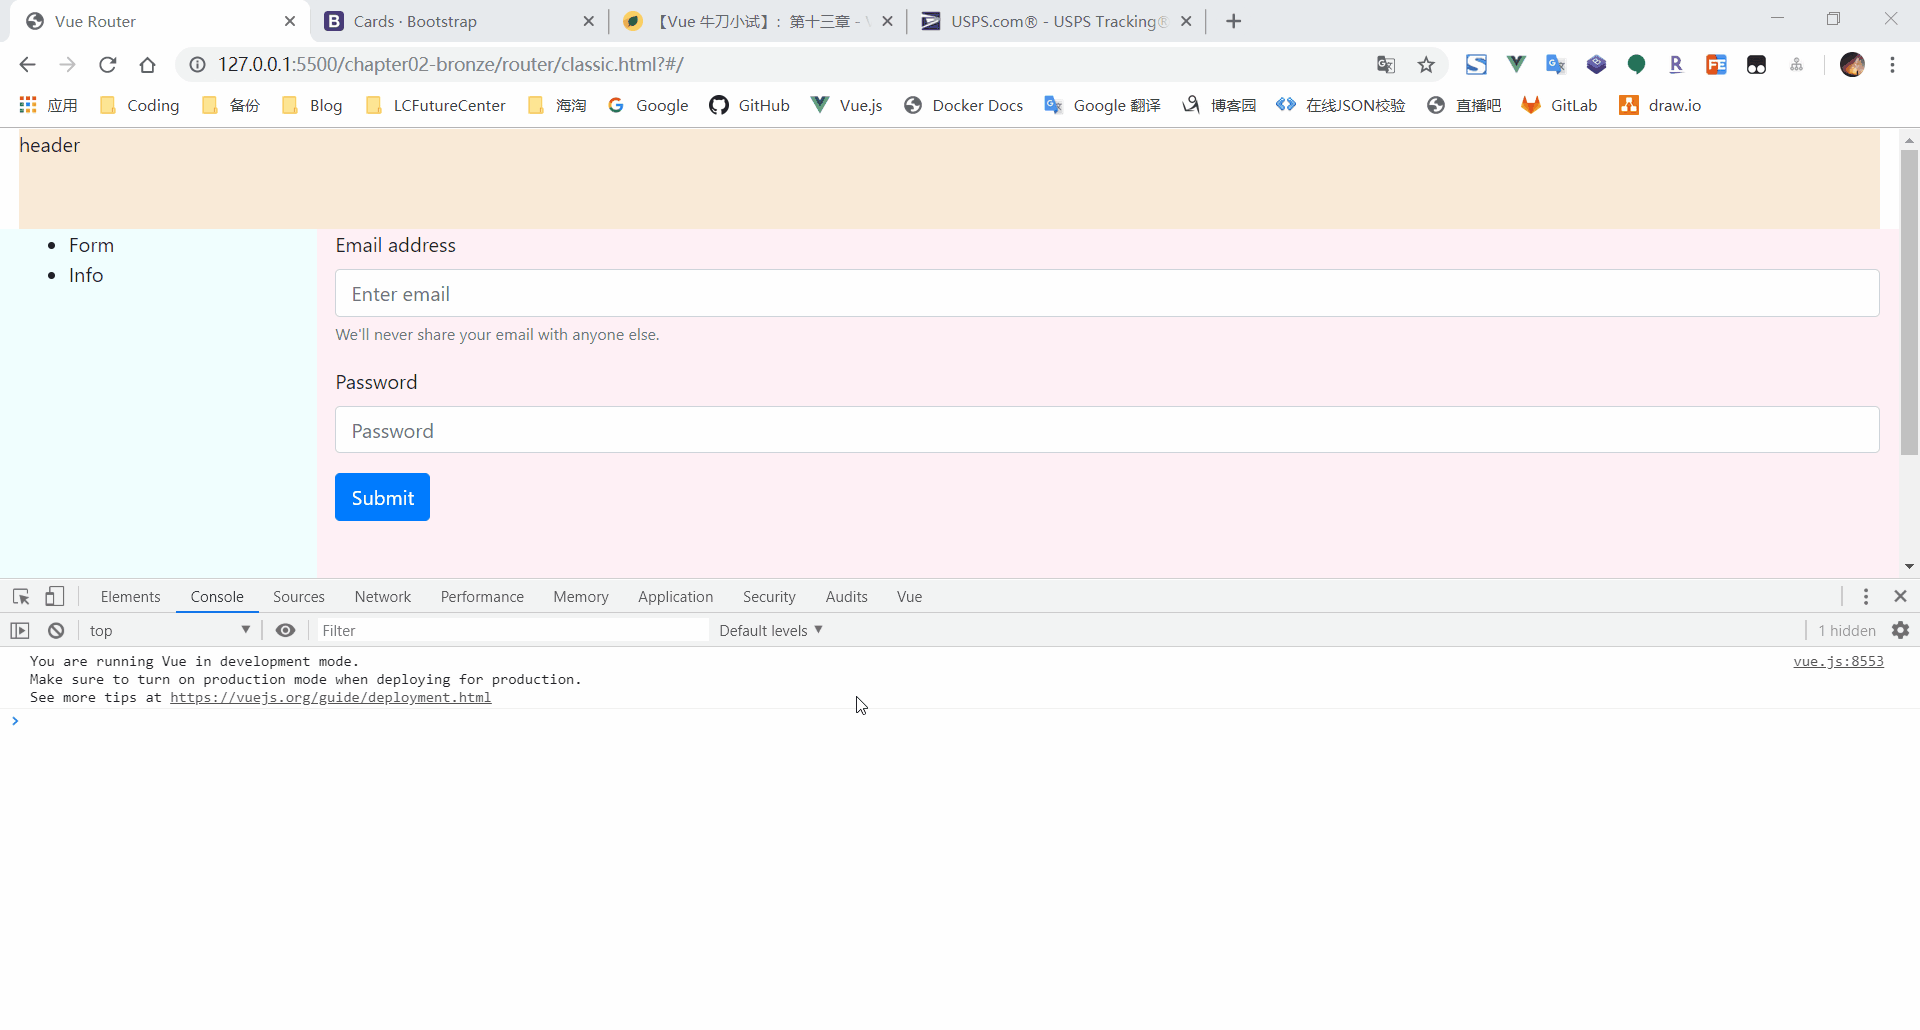Open the JavaScript context 'top' dropdown
The height and width of the screenshot is (1030, 1920).
169,631
